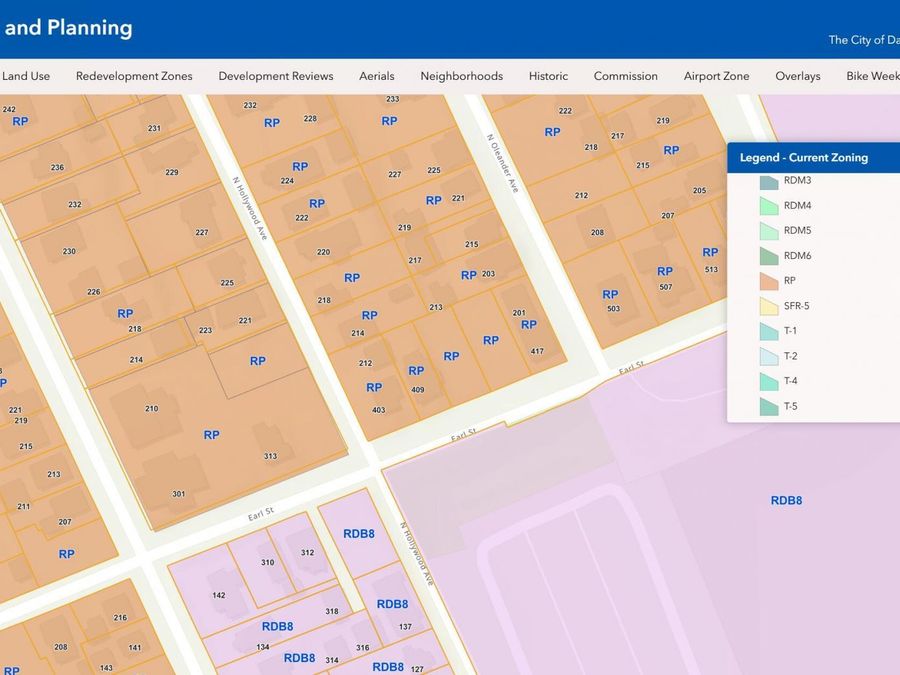Select the Airport Zone tab

[x=716, y=76]
